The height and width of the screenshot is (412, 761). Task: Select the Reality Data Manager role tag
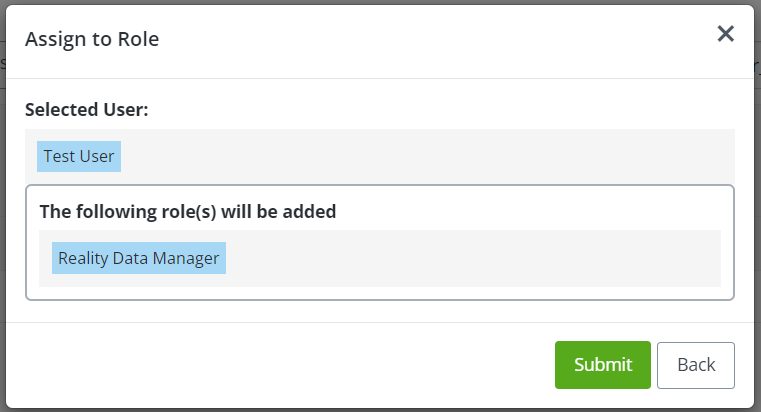pyautogui.click(x=139, y=258)
